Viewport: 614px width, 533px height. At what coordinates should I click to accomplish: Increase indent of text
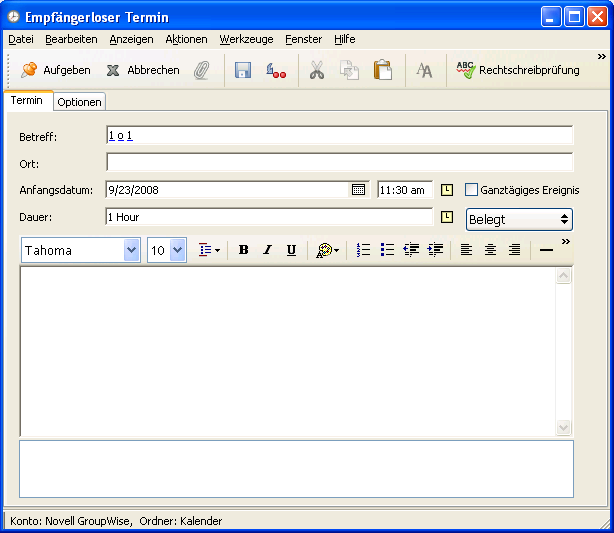pyautogui.click(x=435, y=250)
